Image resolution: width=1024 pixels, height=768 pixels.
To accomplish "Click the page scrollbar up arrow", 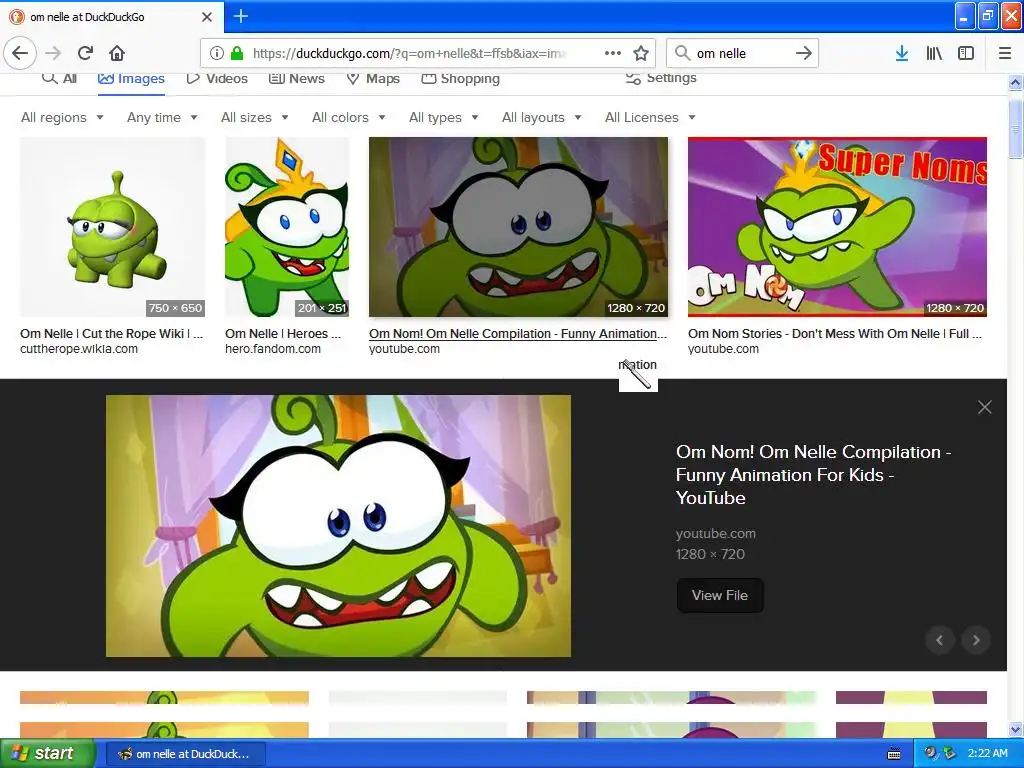I will [x=1015, y=82].
